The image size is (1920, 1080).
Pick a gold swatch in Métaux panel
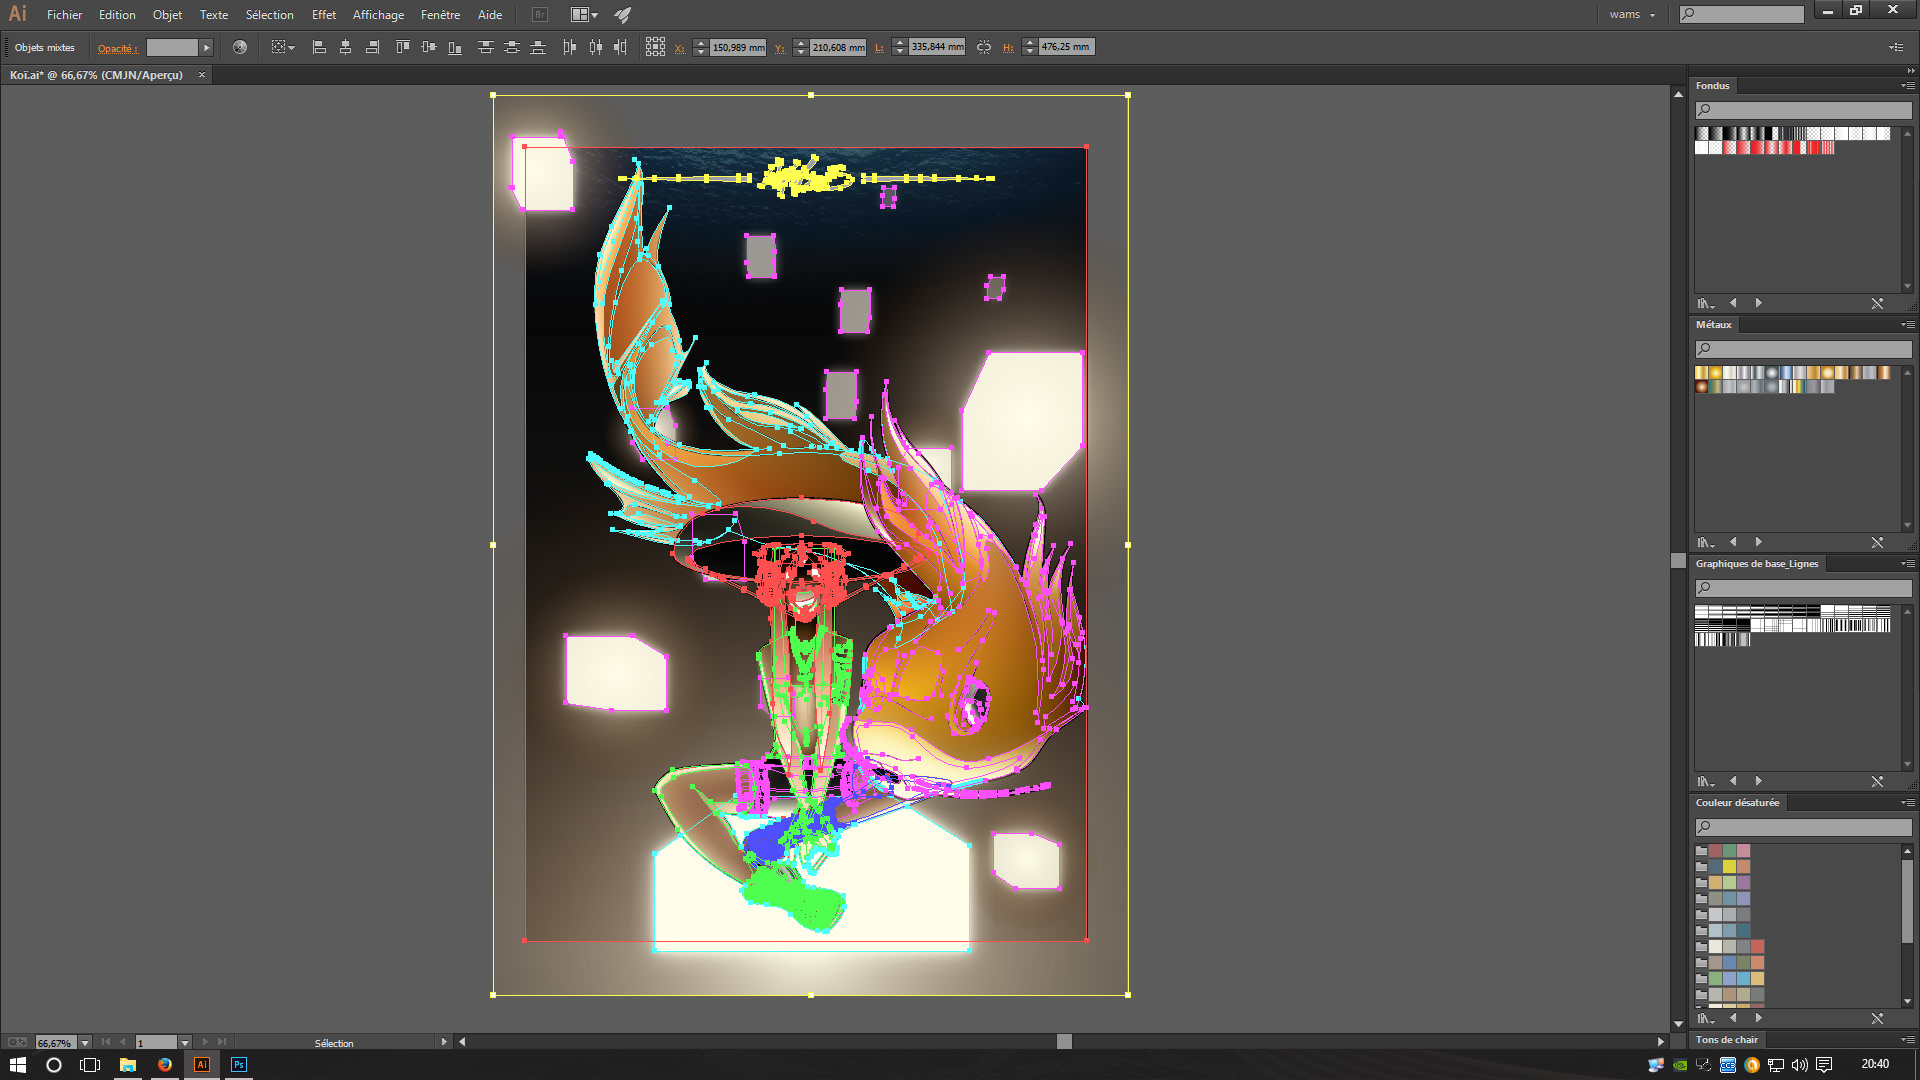click(1702, 373)
